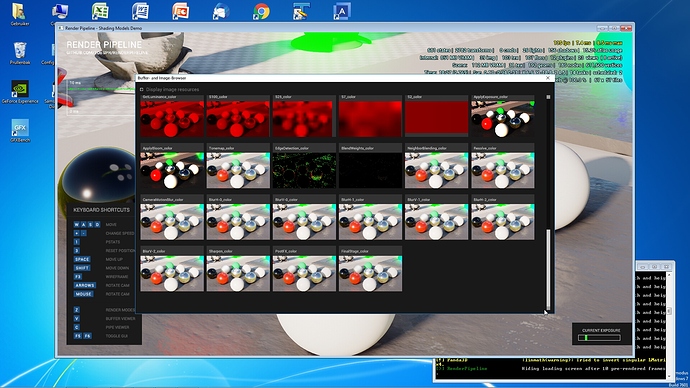Open the BlurH-1_color buffer thumbnail
The width and height of the screenshot is (690, 388).
tap(370, 222)
